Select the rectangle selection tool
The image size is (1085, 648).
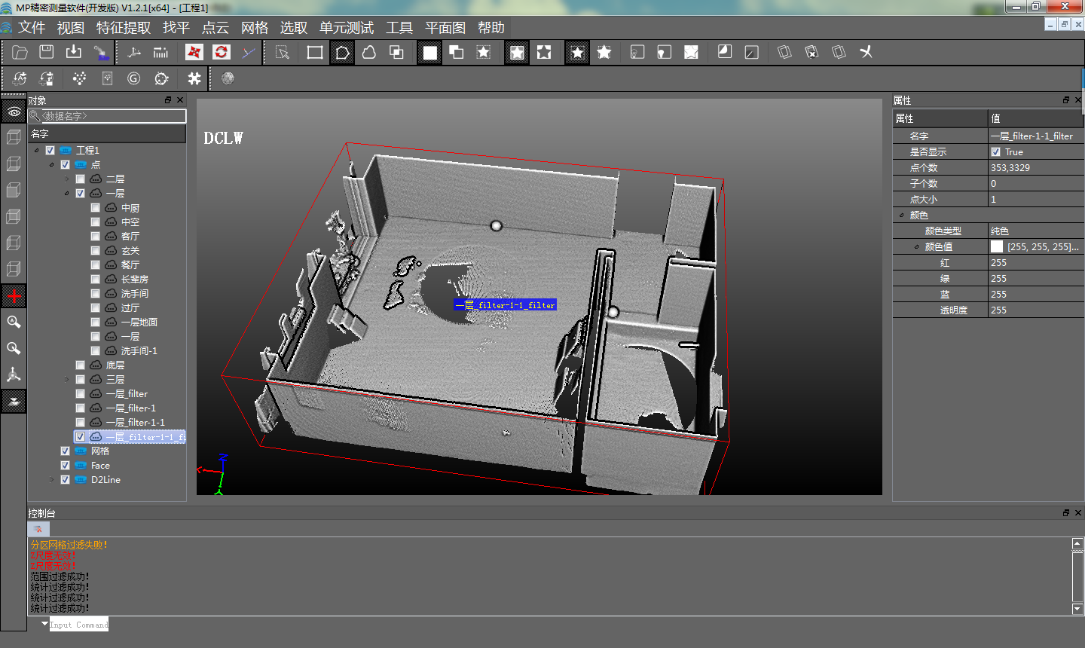coord(315,52)
